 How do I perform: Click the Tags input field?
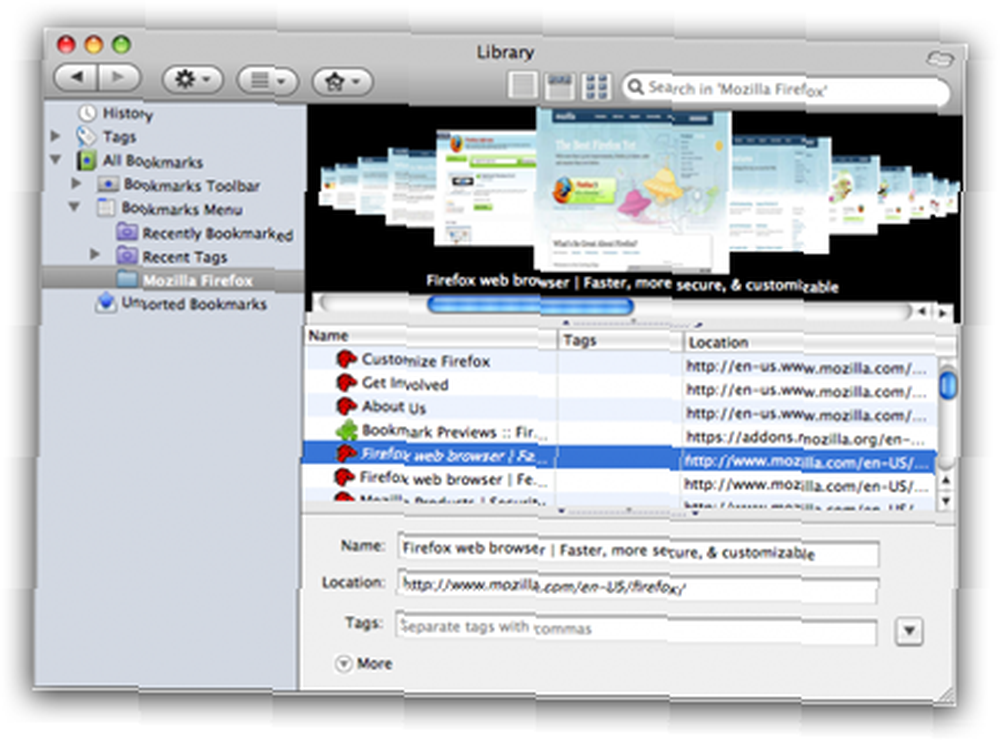pyautogui.click(x=636, y=627)
